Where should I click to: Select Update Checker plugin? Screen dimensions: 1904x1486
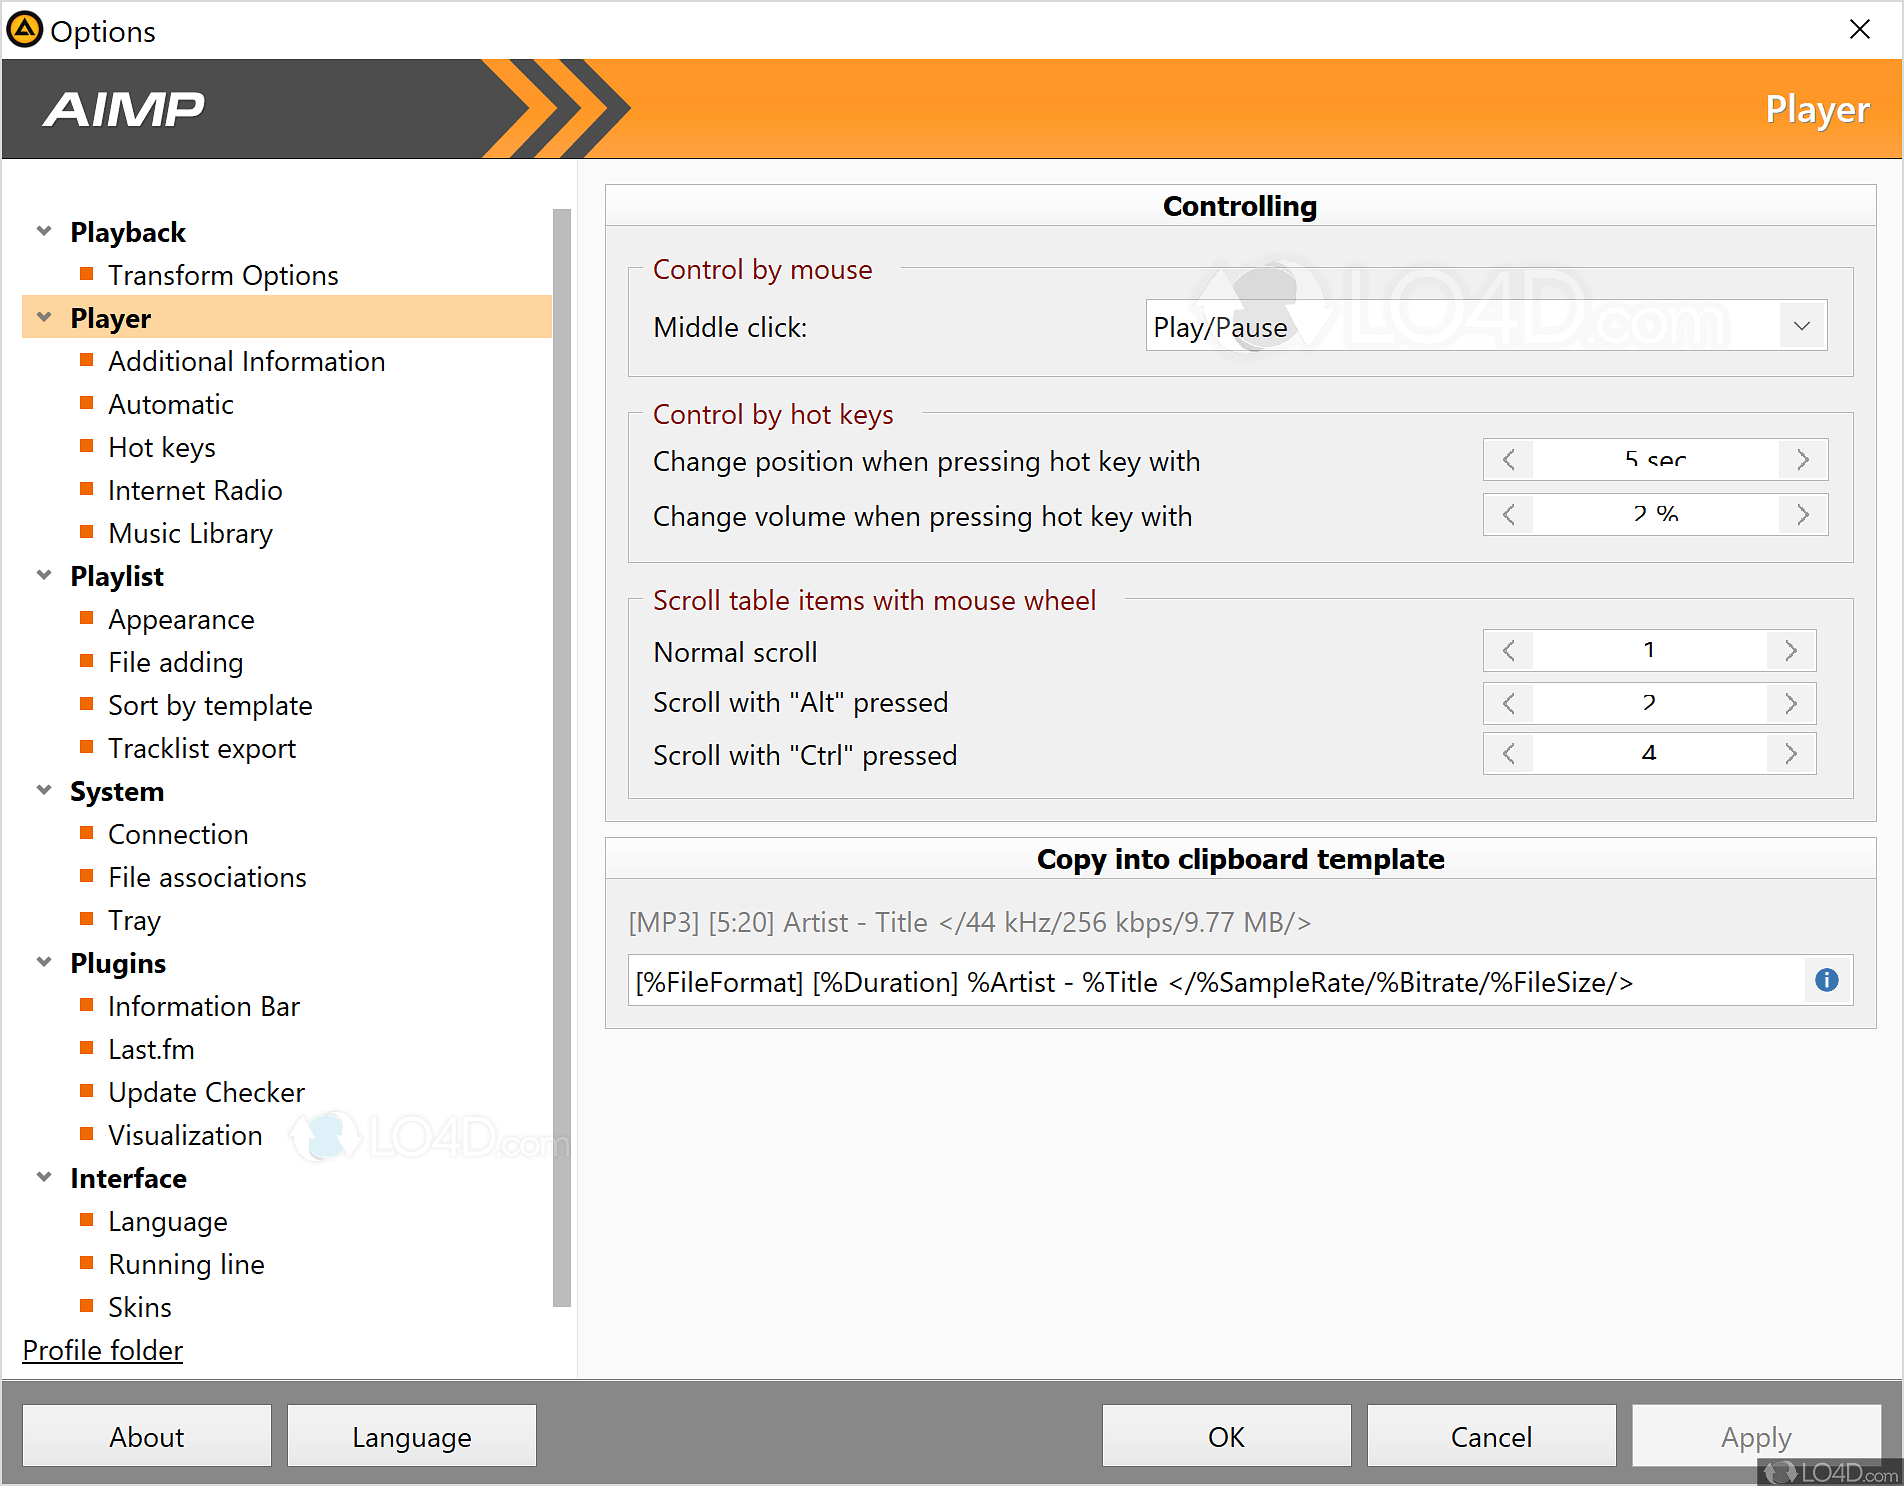tap(206, 1092)
